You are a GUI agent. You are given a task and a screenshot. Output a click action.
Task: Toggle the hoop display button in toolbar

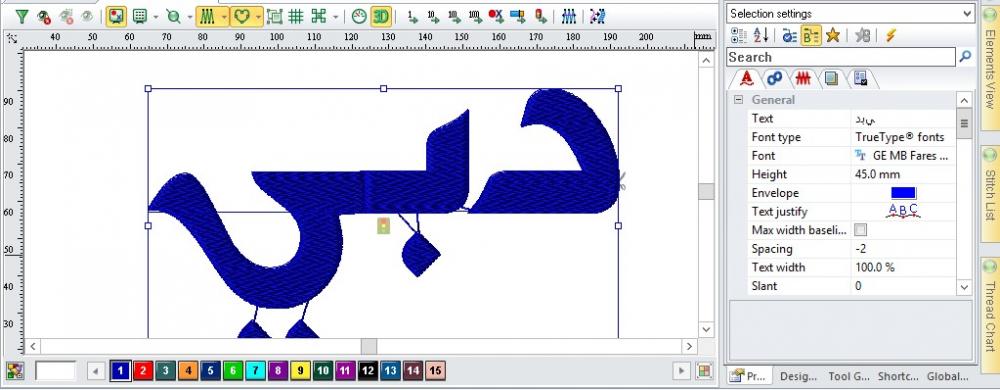(x=115, y=17)
